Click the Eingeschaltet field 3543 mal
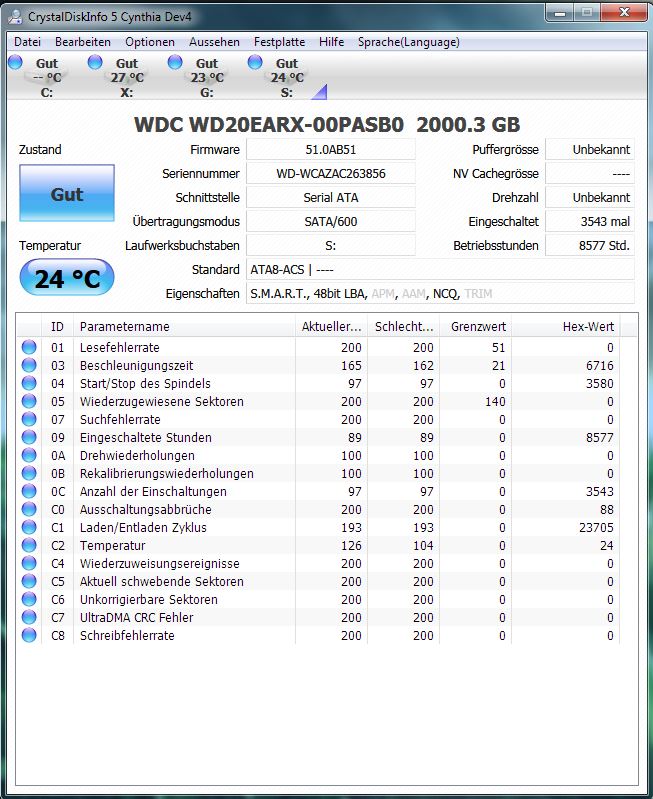Screen dimensions: 653x799 [x=590, y=222]
